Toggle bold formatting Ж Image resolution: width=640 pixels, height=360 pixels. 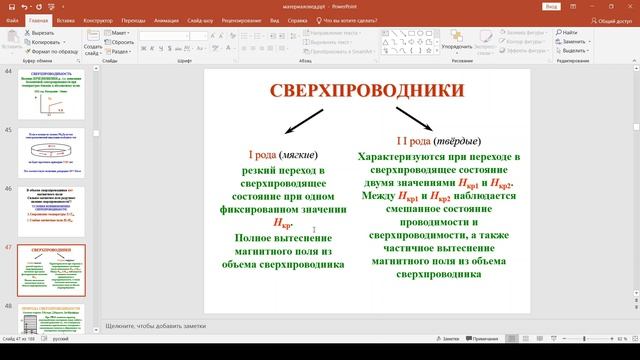[144, 49]
